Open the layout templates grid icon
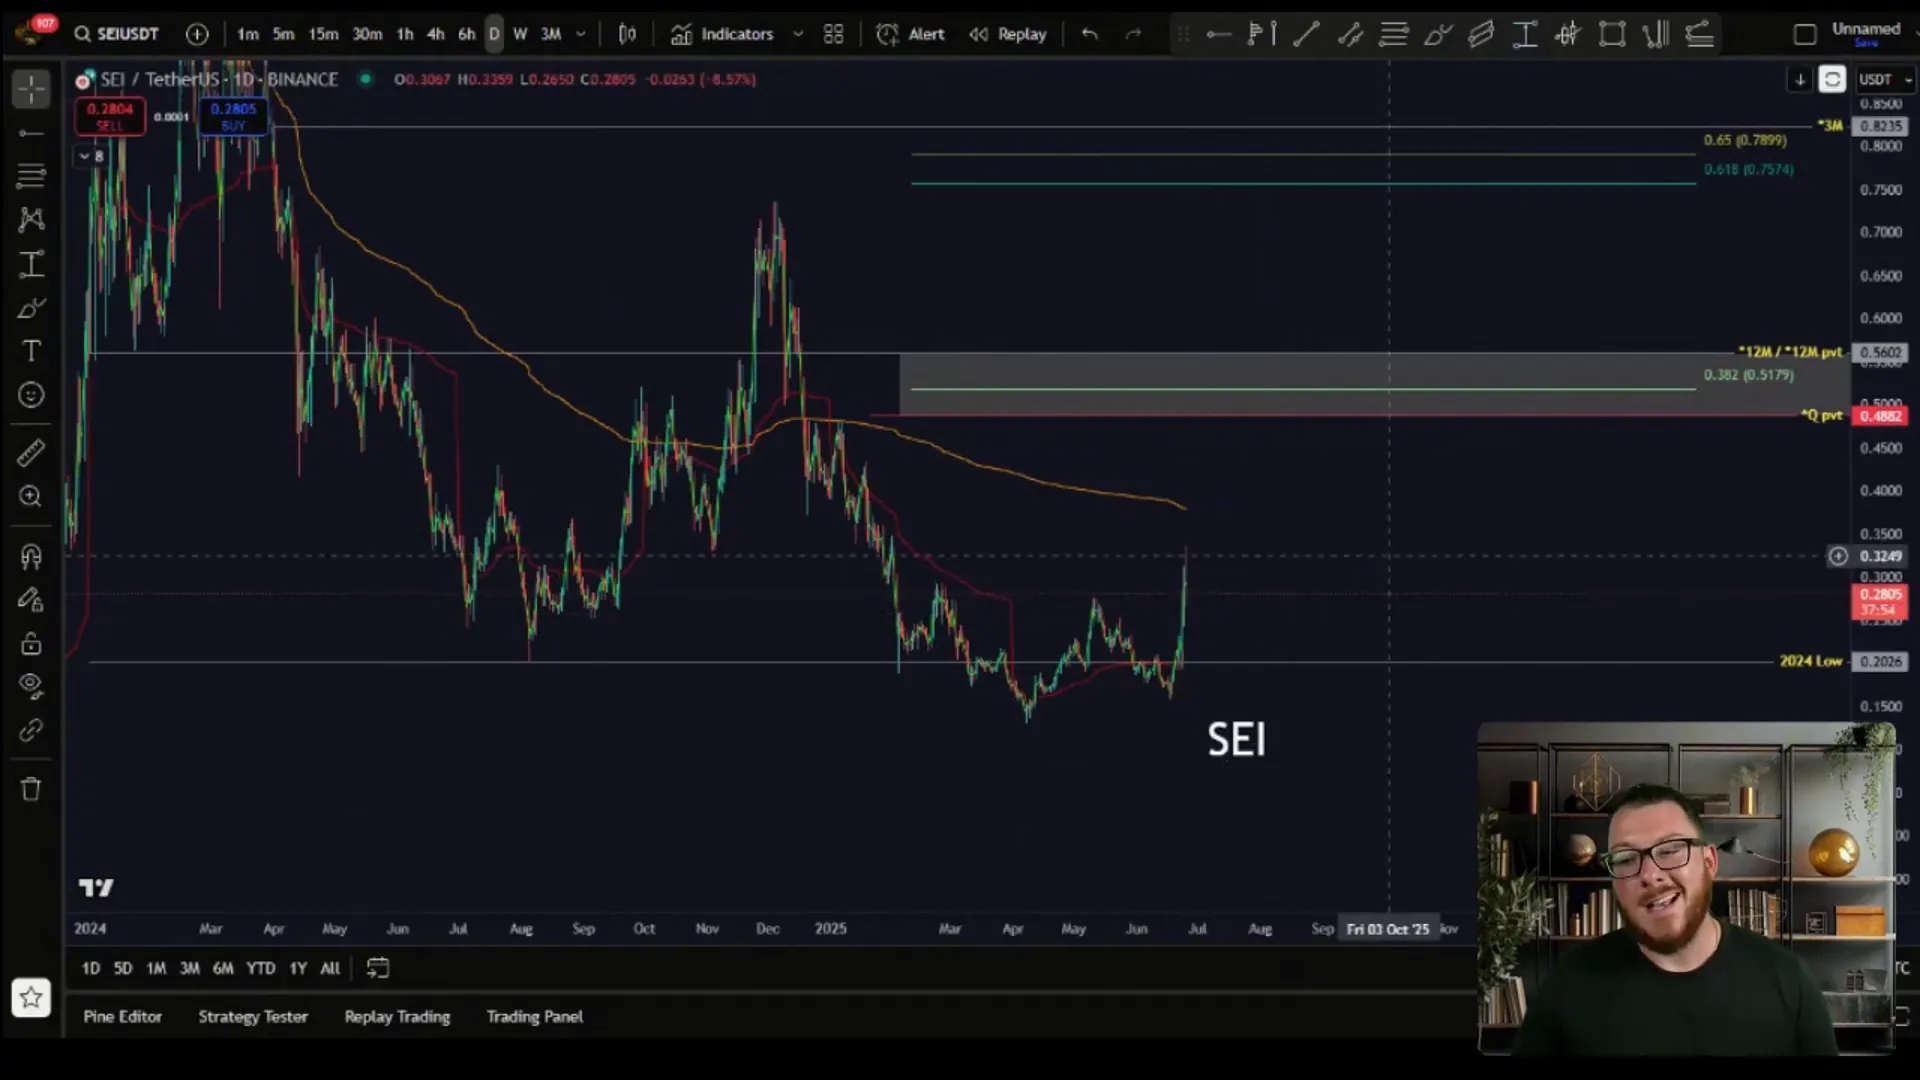Image resolution: width=1920 pixels, height=1080 pixels. click(x=833, y=34)
